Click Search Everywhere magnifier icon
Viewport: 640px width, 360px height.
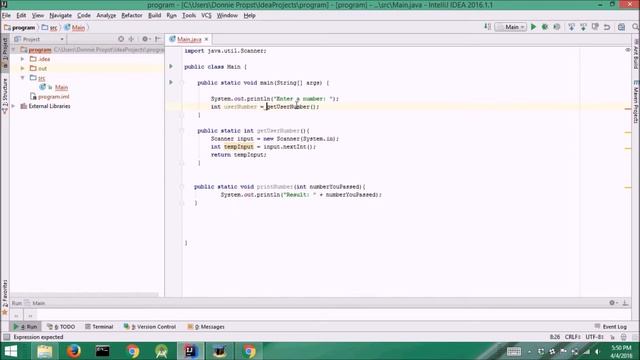coord(635,27)
